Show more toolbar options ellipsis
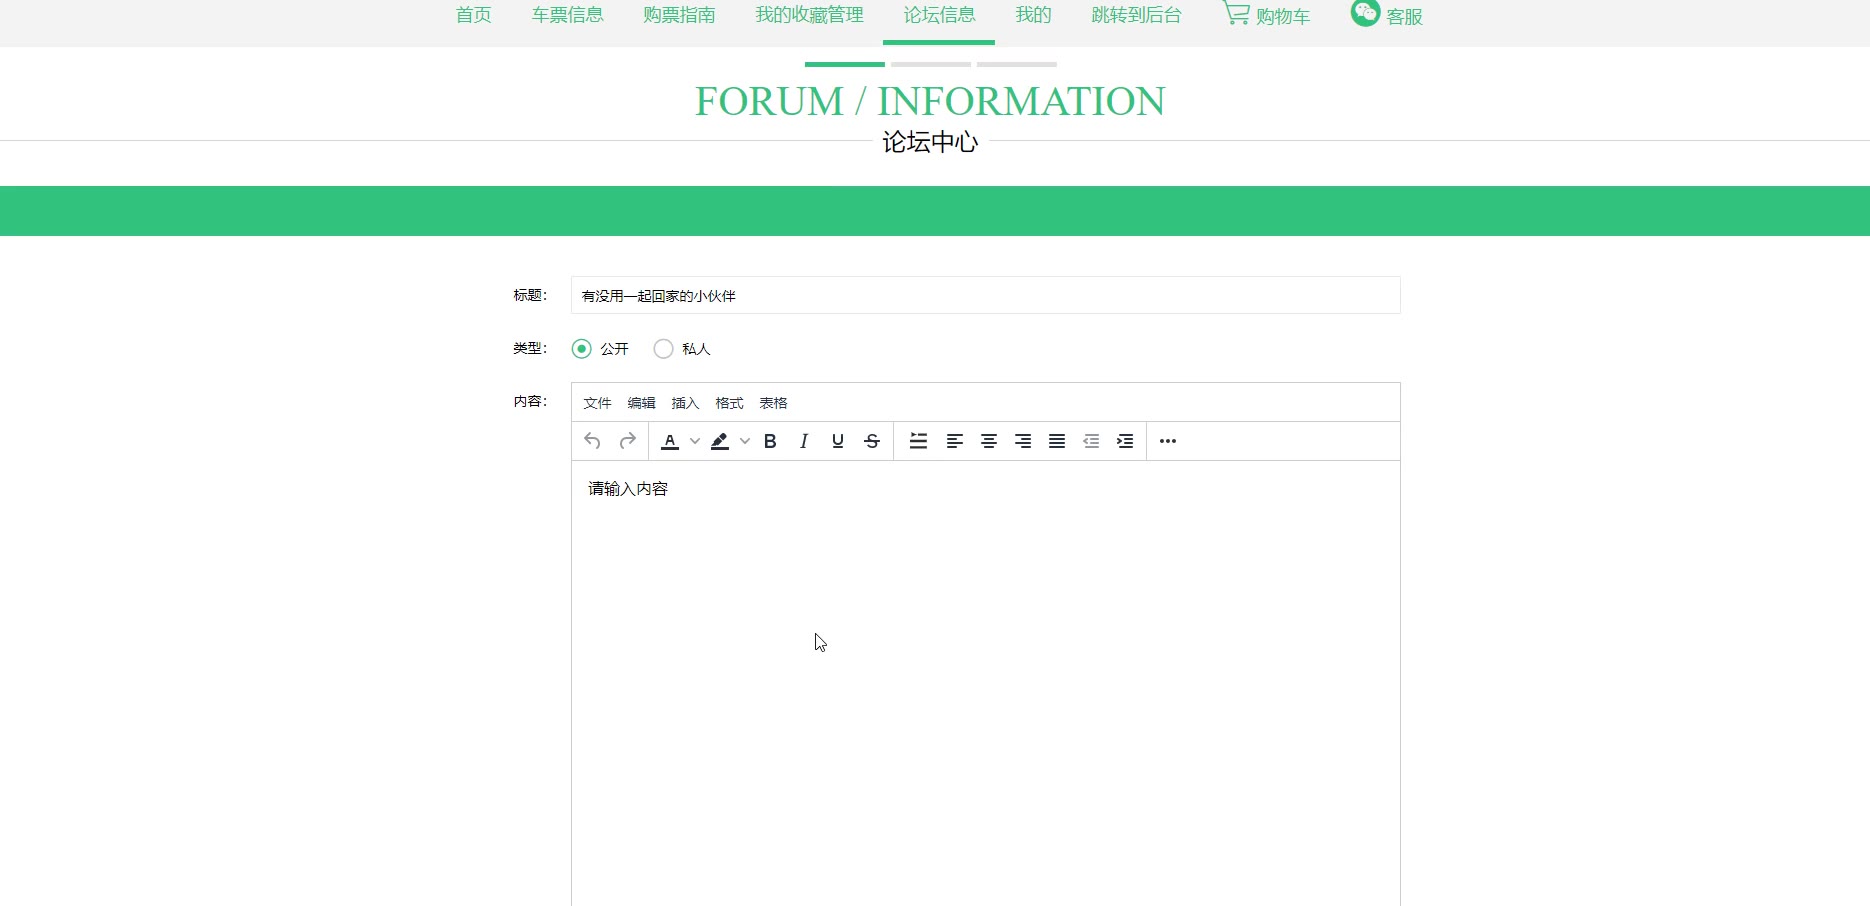Viewport: 1870px width, 906px height. (x=1168, y=441)
